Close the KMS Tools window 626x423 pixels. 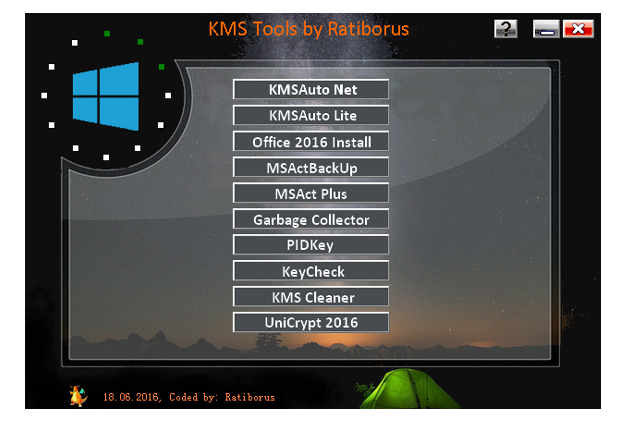(x=577, y=28)
